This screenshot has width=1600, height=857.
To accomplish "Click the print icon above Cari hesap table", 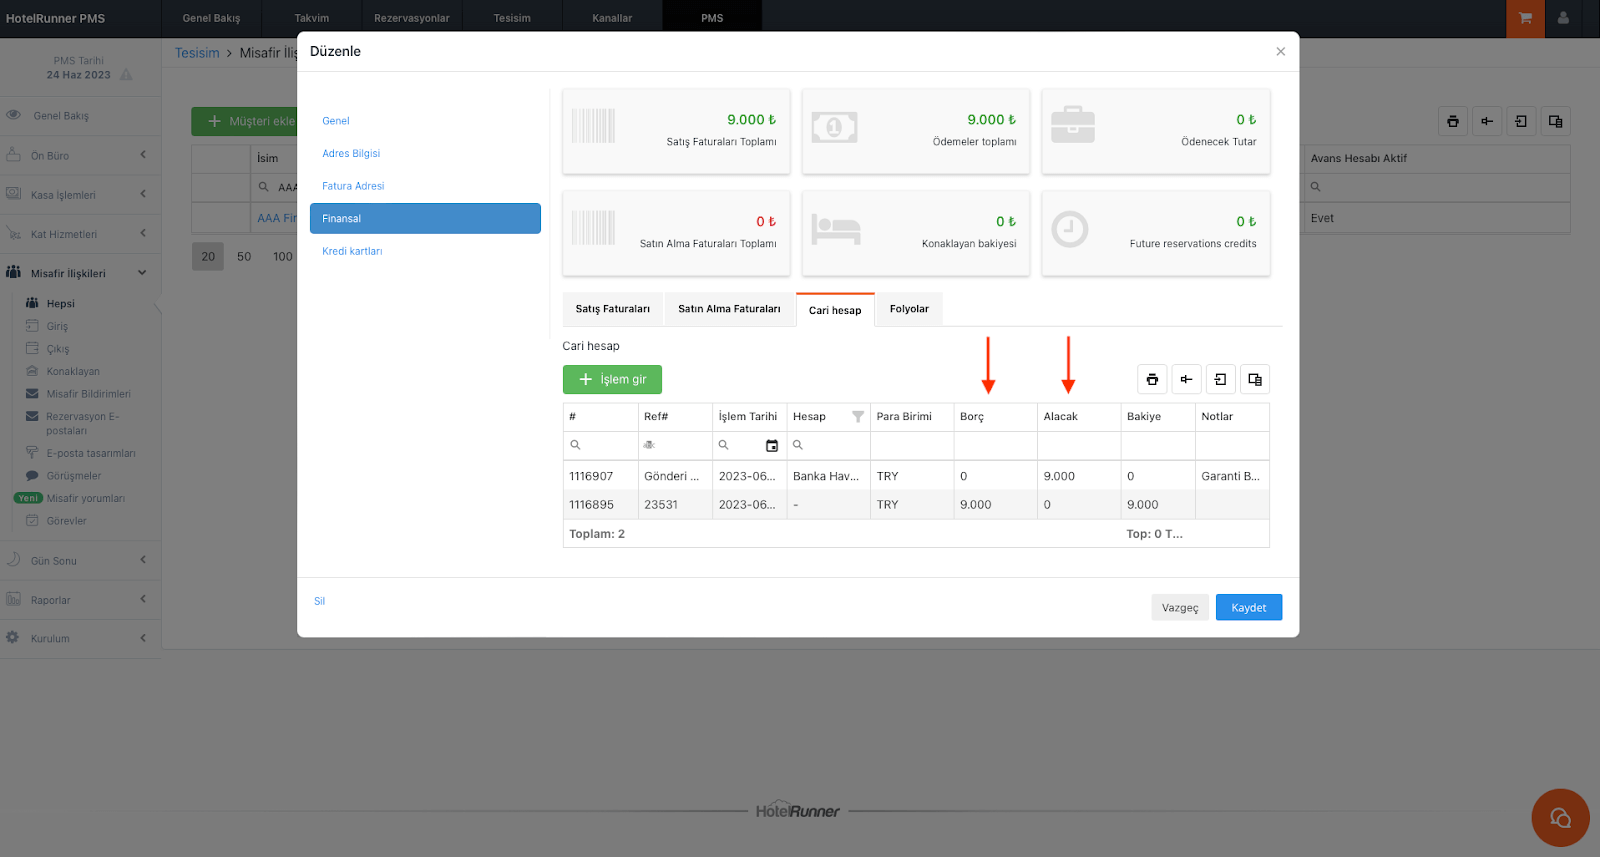I will click(x=1152, y=380).
